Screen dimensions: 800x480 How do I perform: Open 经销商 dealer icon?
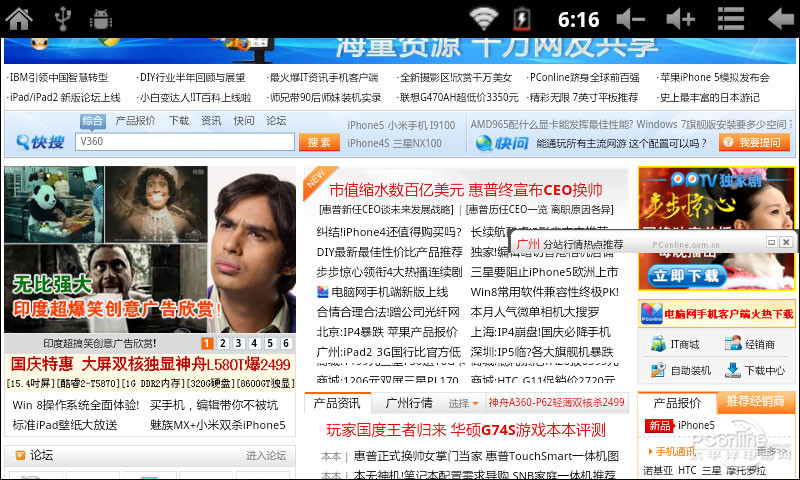click(733, 344)
